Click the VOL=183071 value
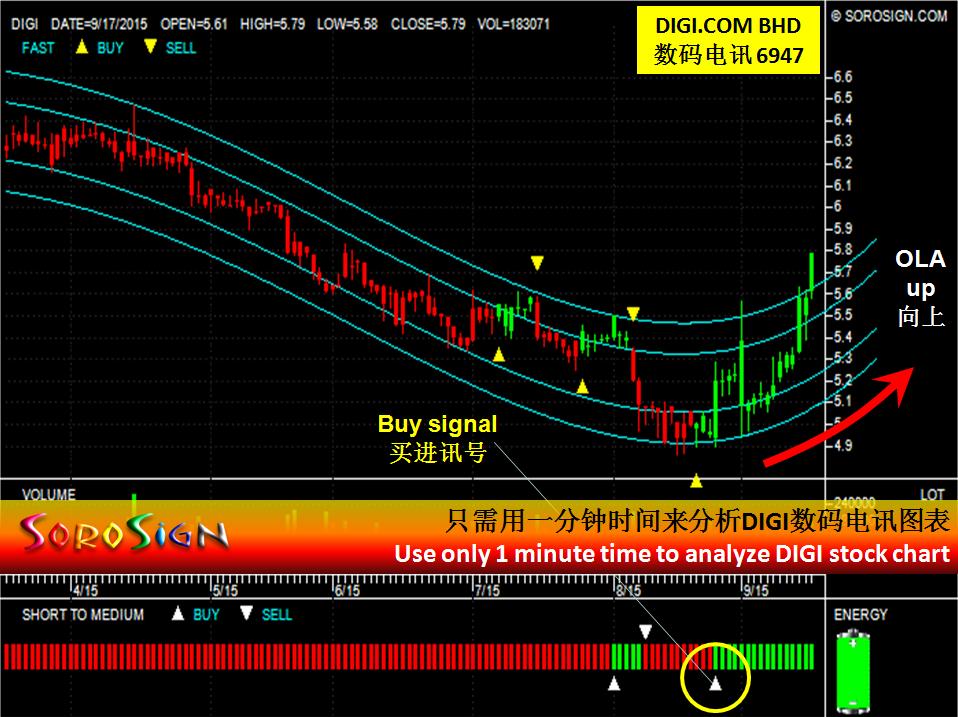The image size is (958, 717). 513,24
